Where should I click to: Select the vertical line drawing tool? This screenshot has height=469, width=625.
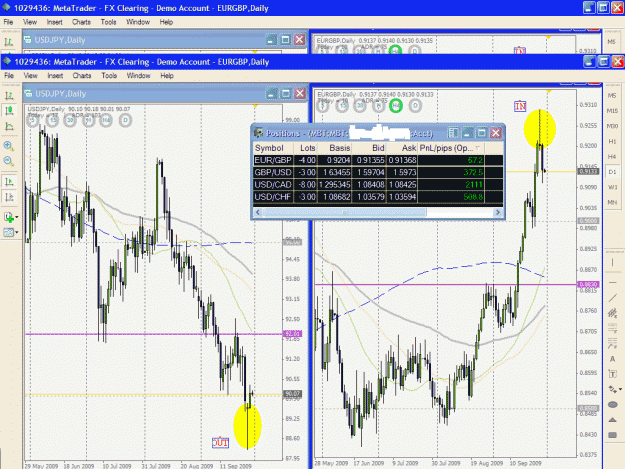point(613,263)
